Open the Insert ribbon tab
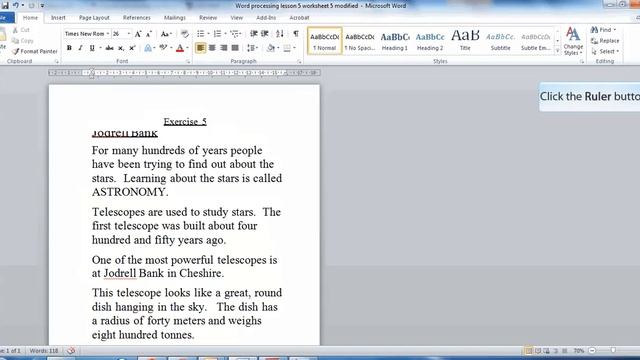The width and height of the screenshot is (640, 360). 58,18
